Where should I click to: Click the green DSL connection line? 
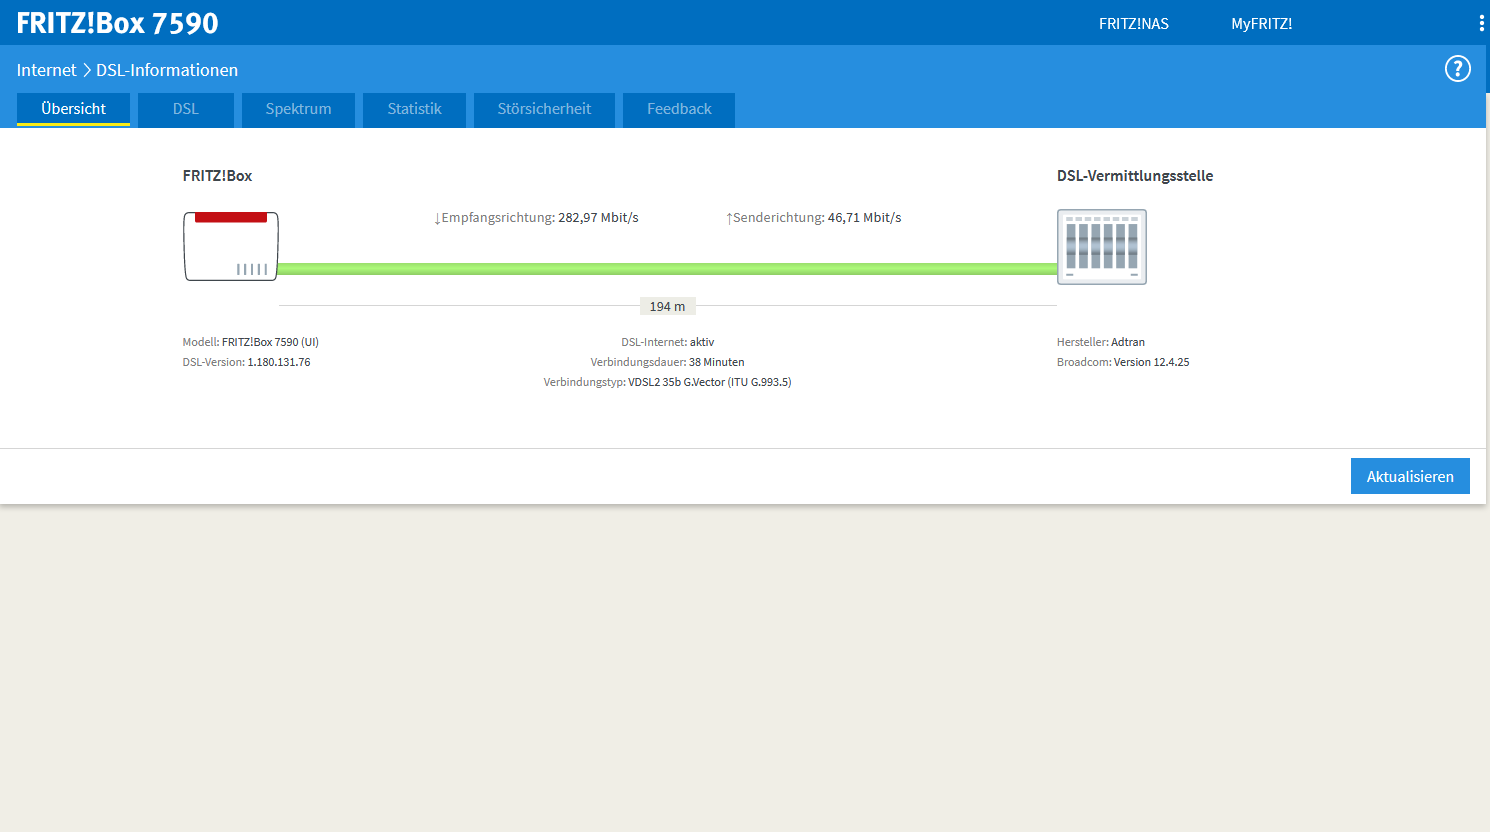point(667,269)
